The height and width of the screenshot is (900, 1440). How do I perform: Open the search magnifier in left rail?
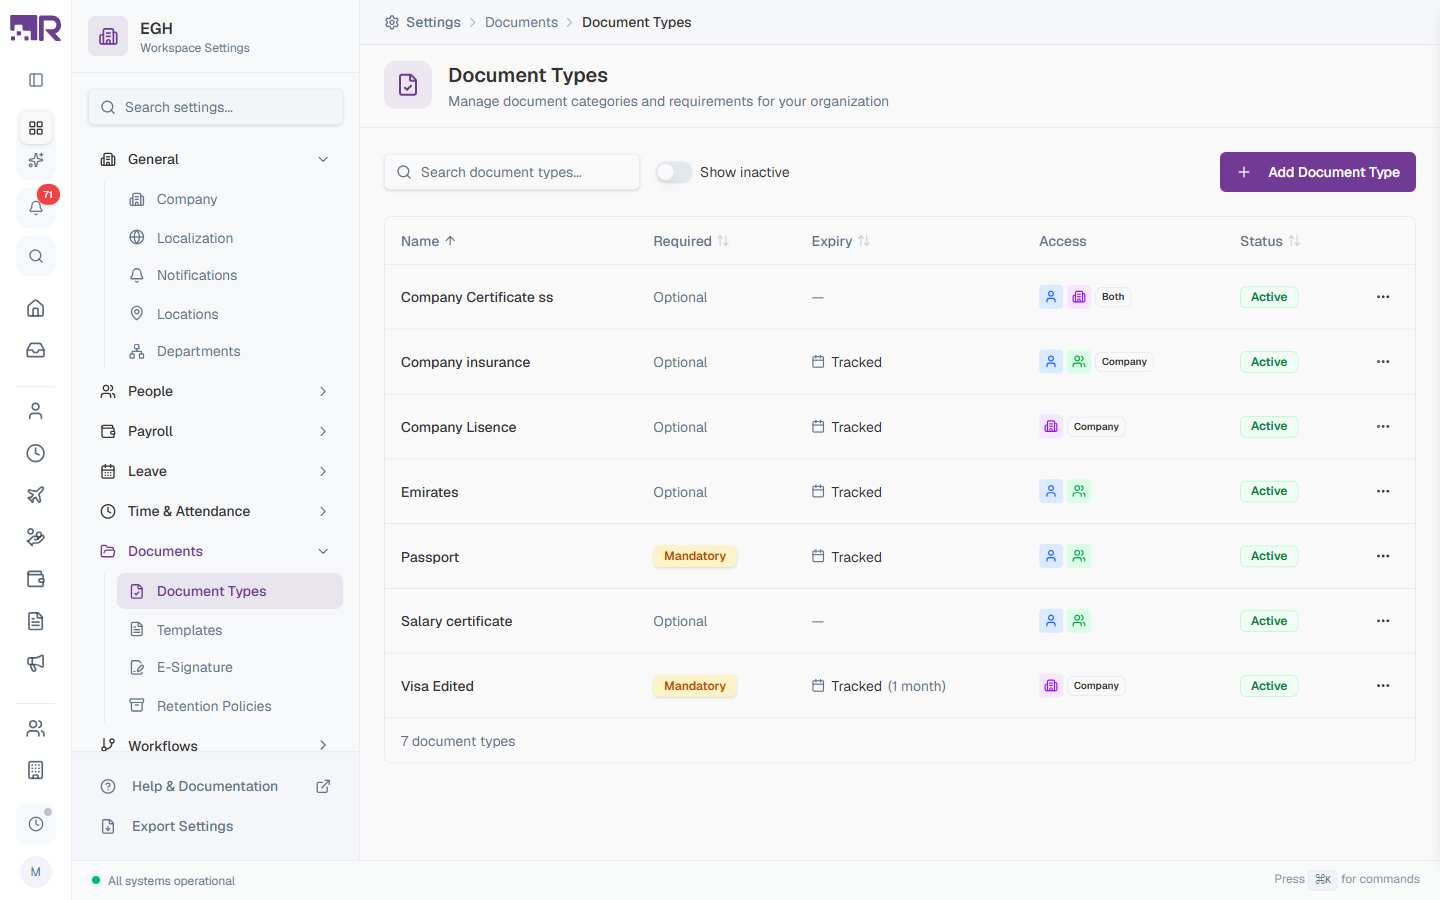[36, 256]
